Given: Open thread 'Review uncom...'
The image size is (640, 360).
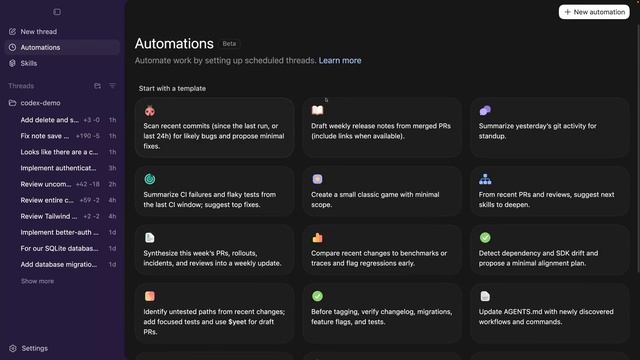Looking at the screenshot, I should pyautogui.click(x=62, y=184).
